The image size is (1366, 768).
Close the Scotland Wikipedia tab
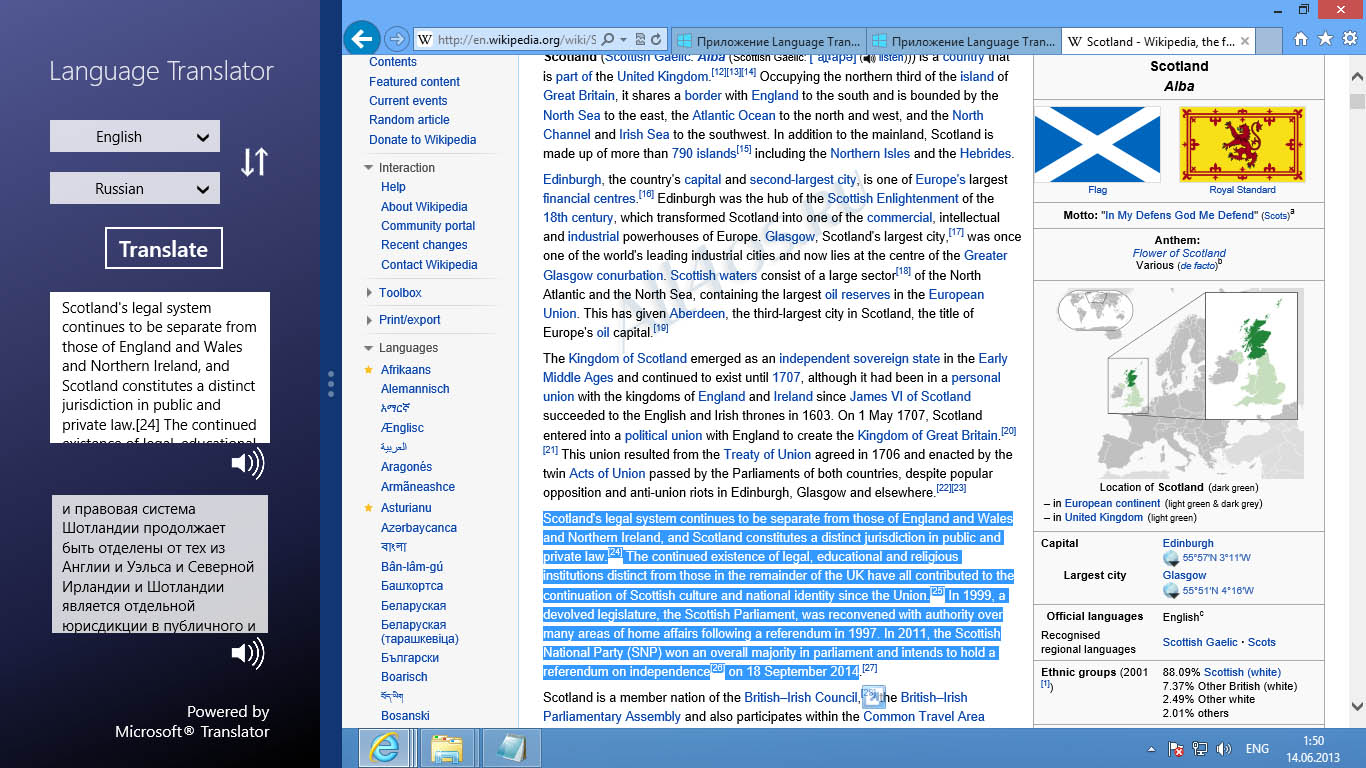point(1245,41)
